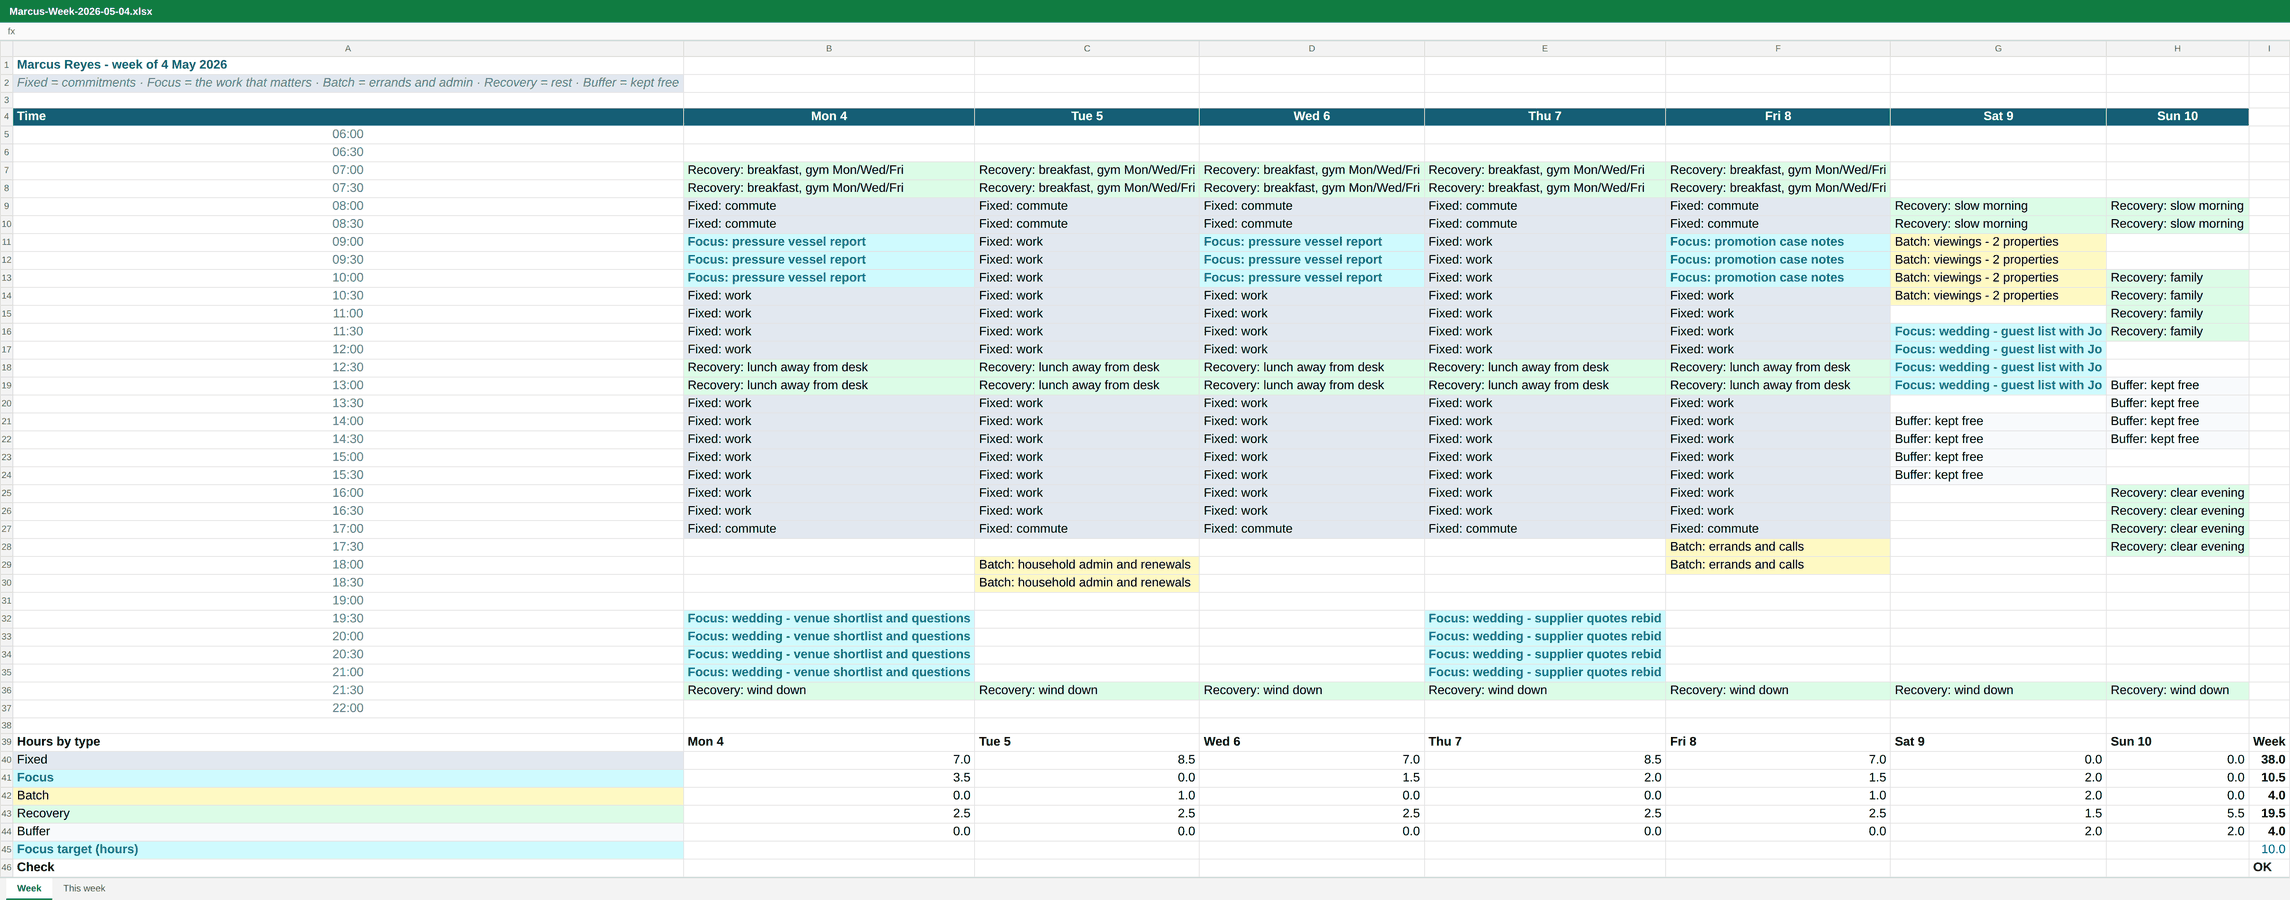Select Sunday 21:30 Recovery: wind down cell
2290x900 pixels.
pos(2177,690)
